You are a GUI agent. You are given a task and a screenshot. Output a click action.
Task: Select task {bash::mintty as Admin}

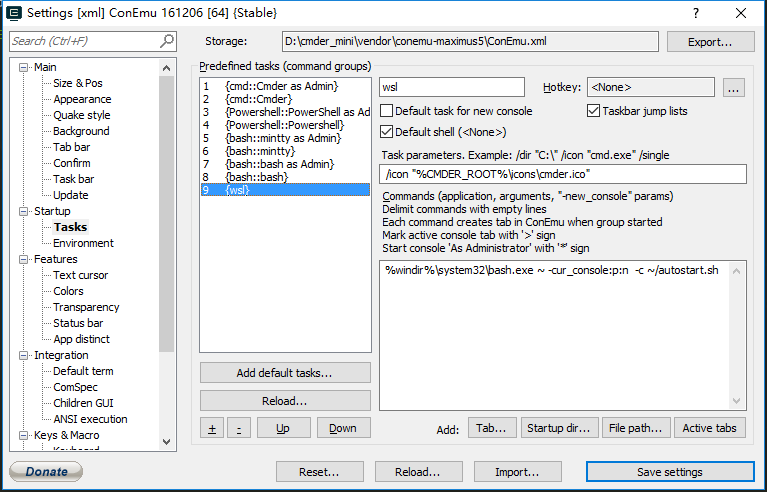click(285, 138)
